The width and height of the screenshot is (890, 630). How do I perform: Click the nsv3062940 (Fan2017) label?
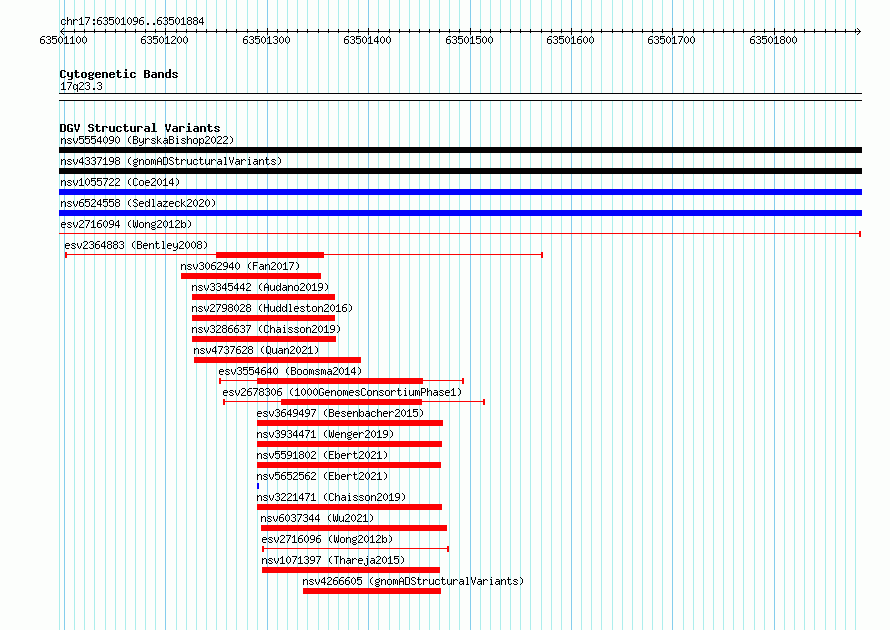pyautogui.click(x=240, y=266)
